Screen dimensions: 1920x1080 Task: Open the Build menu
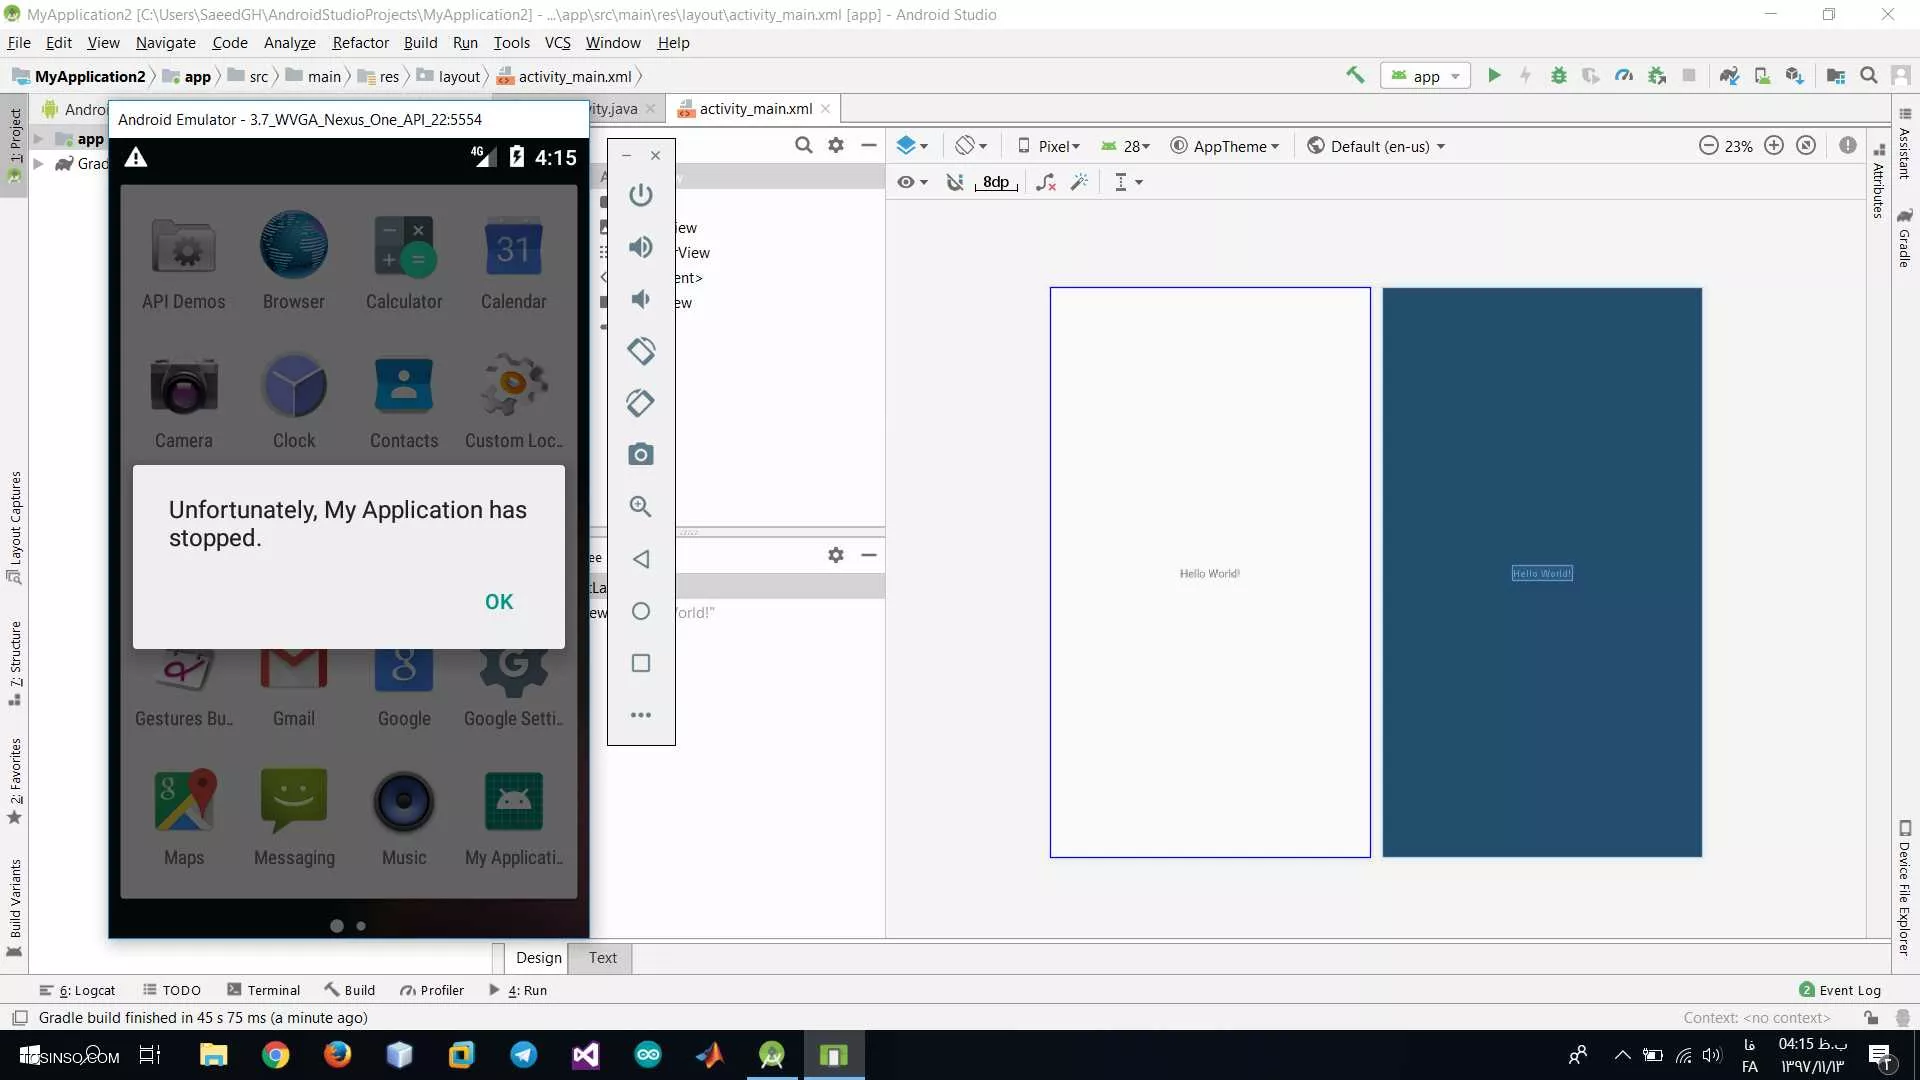[420, 43]
